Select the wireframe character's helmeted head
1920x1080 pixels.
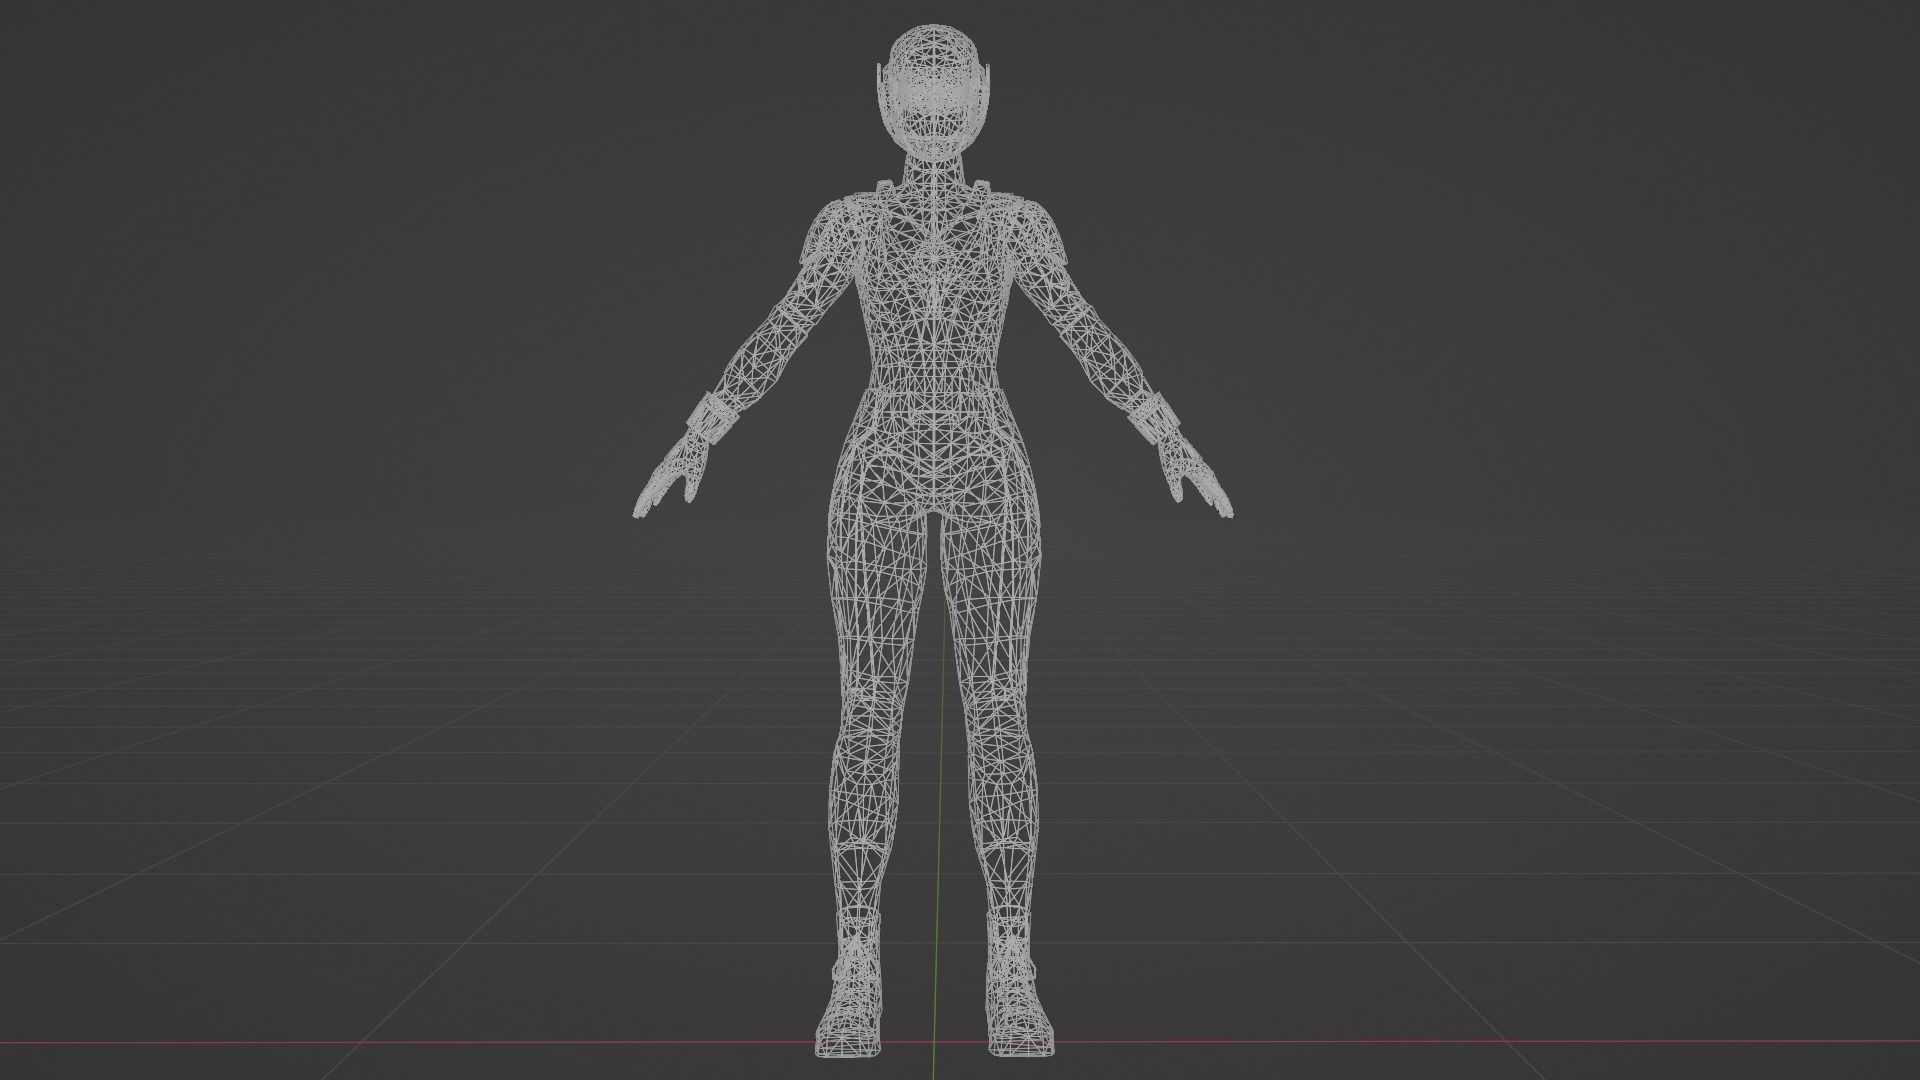click(x=933, y=91)
